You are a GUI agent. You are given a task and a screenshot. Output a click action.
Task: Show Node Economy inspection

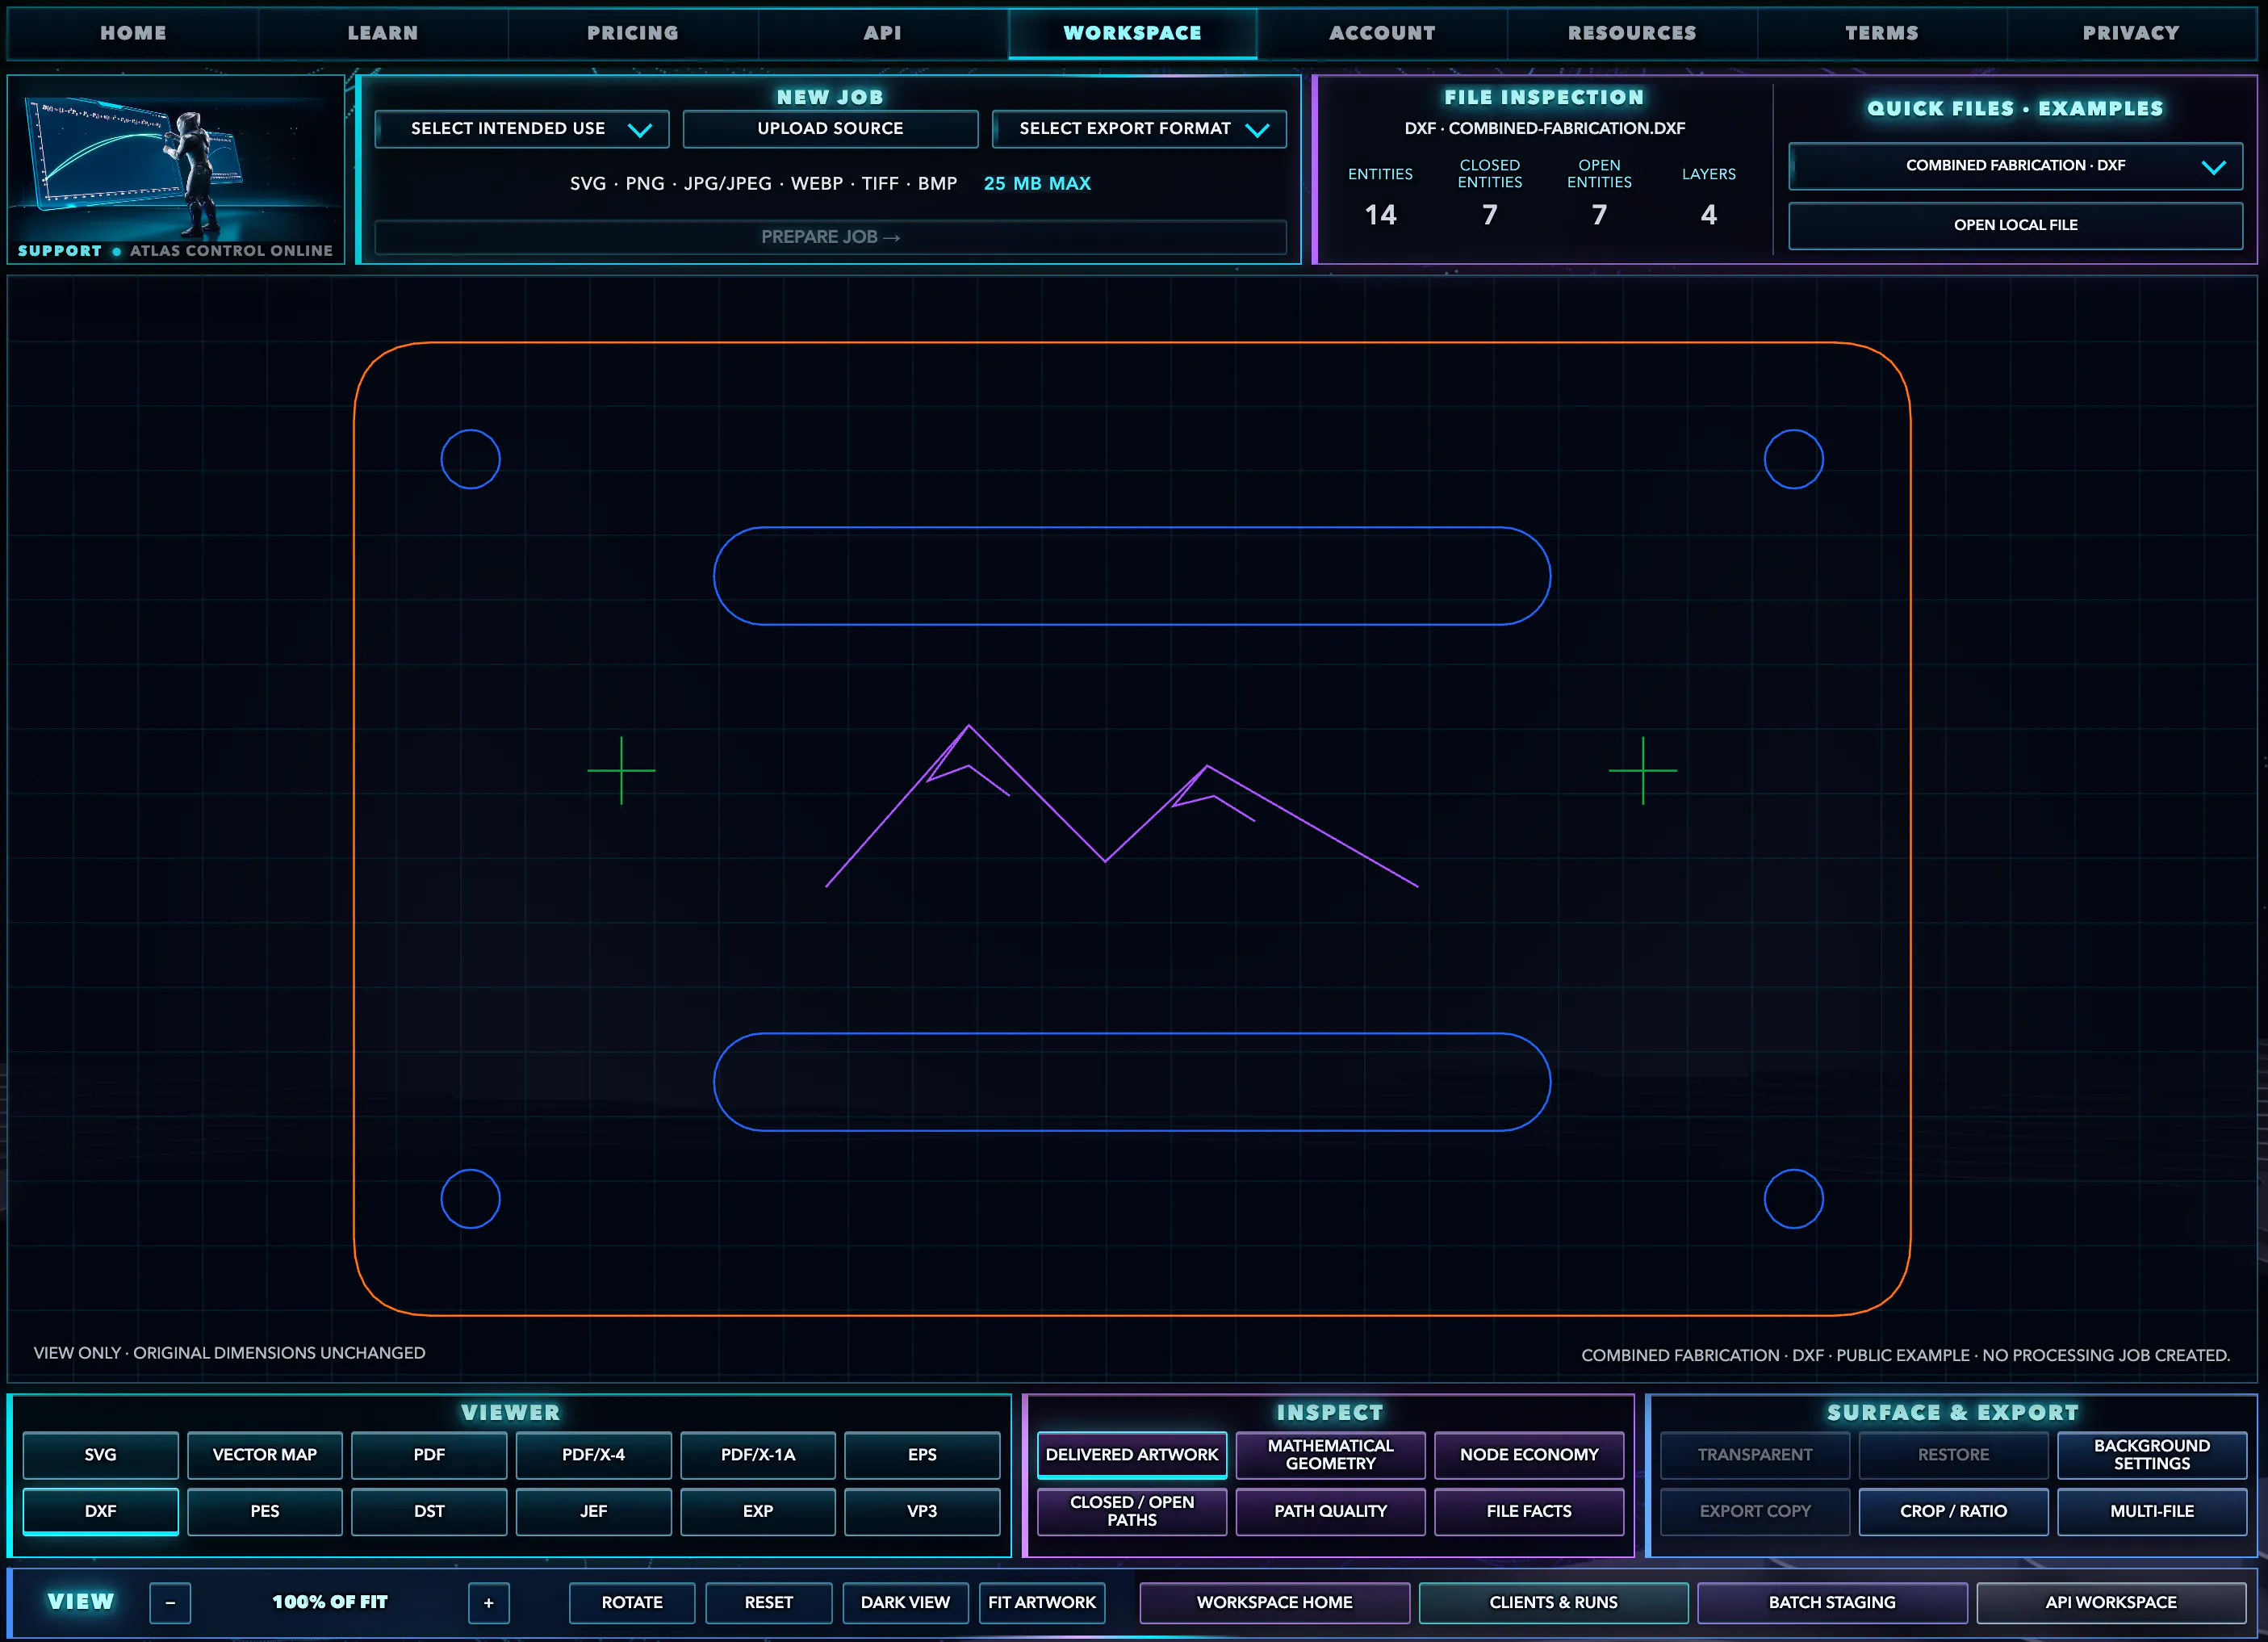click(1529, 1455)
